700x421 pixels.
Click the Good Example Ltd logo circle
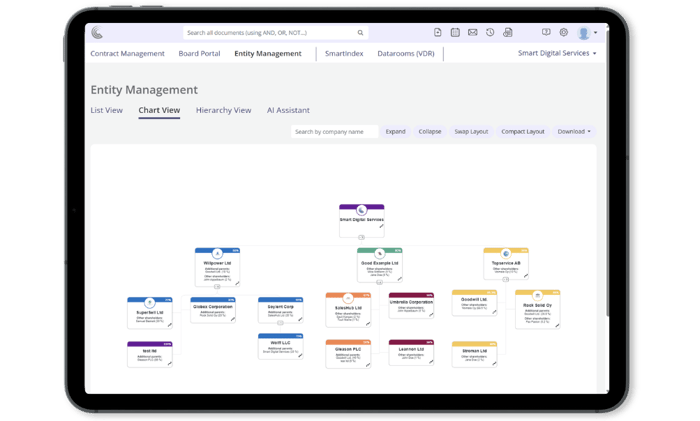pyautogui.click(x=379, y=254)
